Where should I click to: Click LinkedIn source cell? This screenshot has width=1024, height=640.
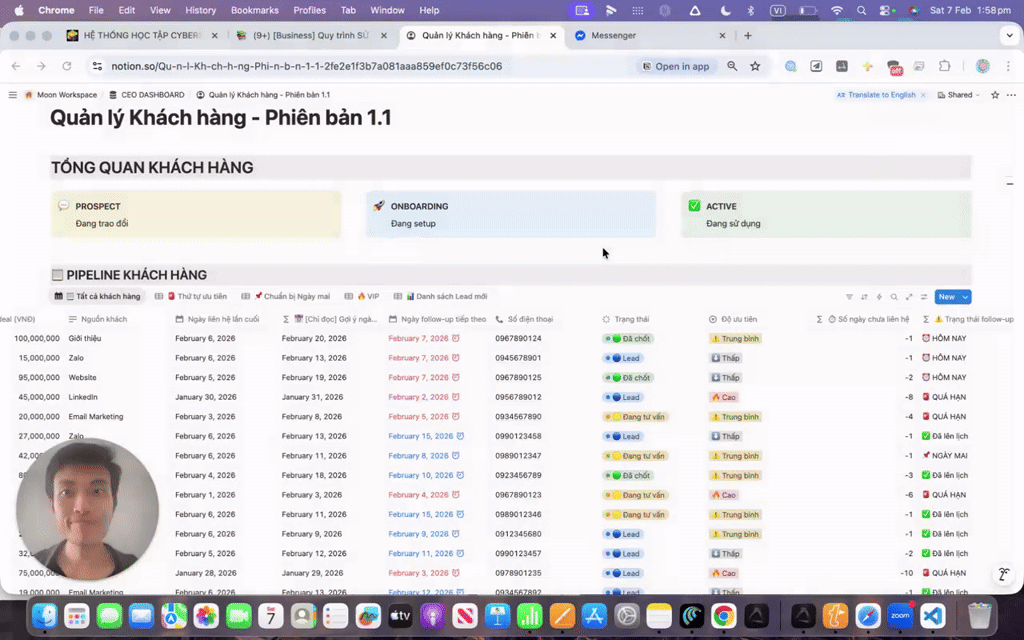(83, 397)
